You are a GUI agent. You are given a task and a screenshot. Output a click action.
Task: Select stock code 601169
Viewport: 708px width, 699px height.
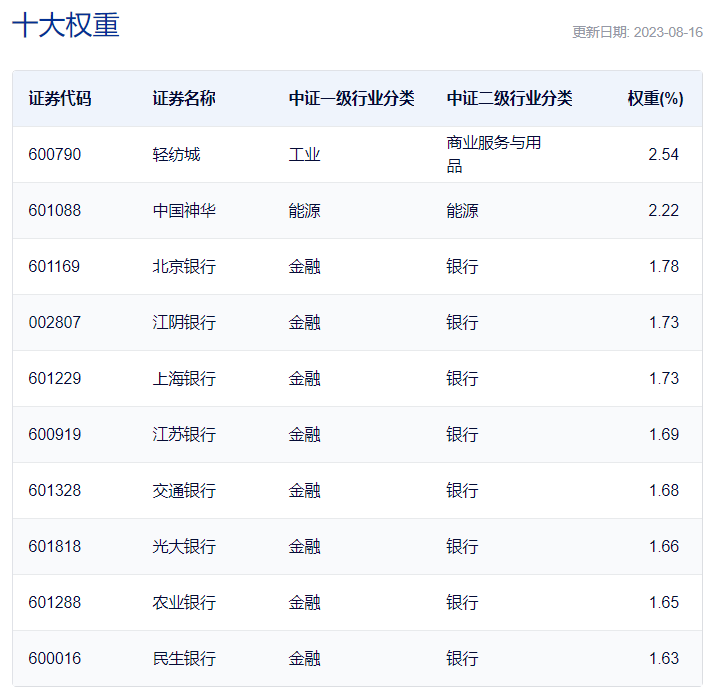[54, 266]
